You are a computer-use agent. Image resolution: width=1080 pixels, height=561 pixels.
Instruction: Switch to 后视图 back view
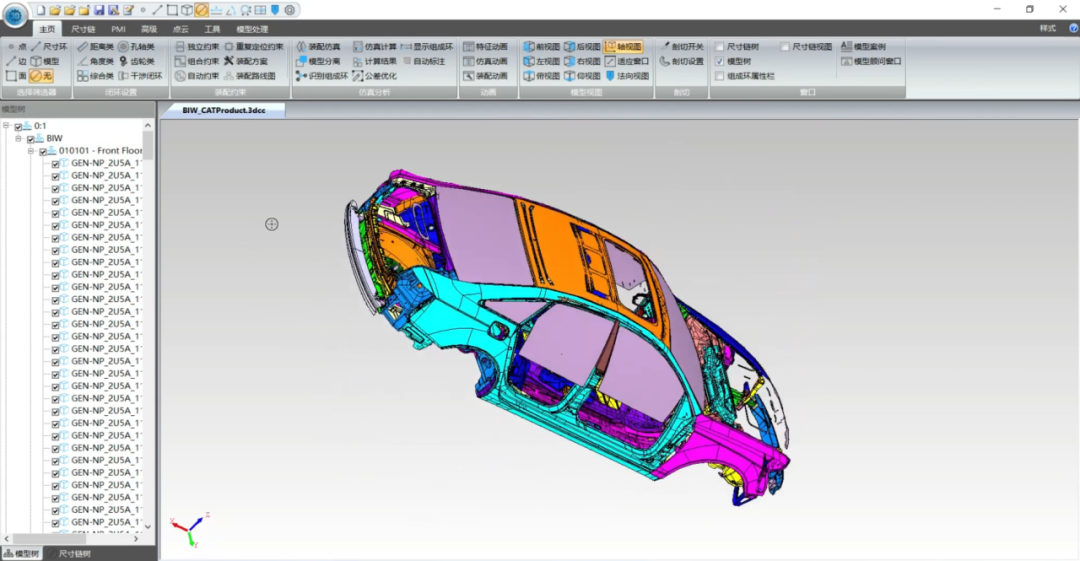[583, 47]
